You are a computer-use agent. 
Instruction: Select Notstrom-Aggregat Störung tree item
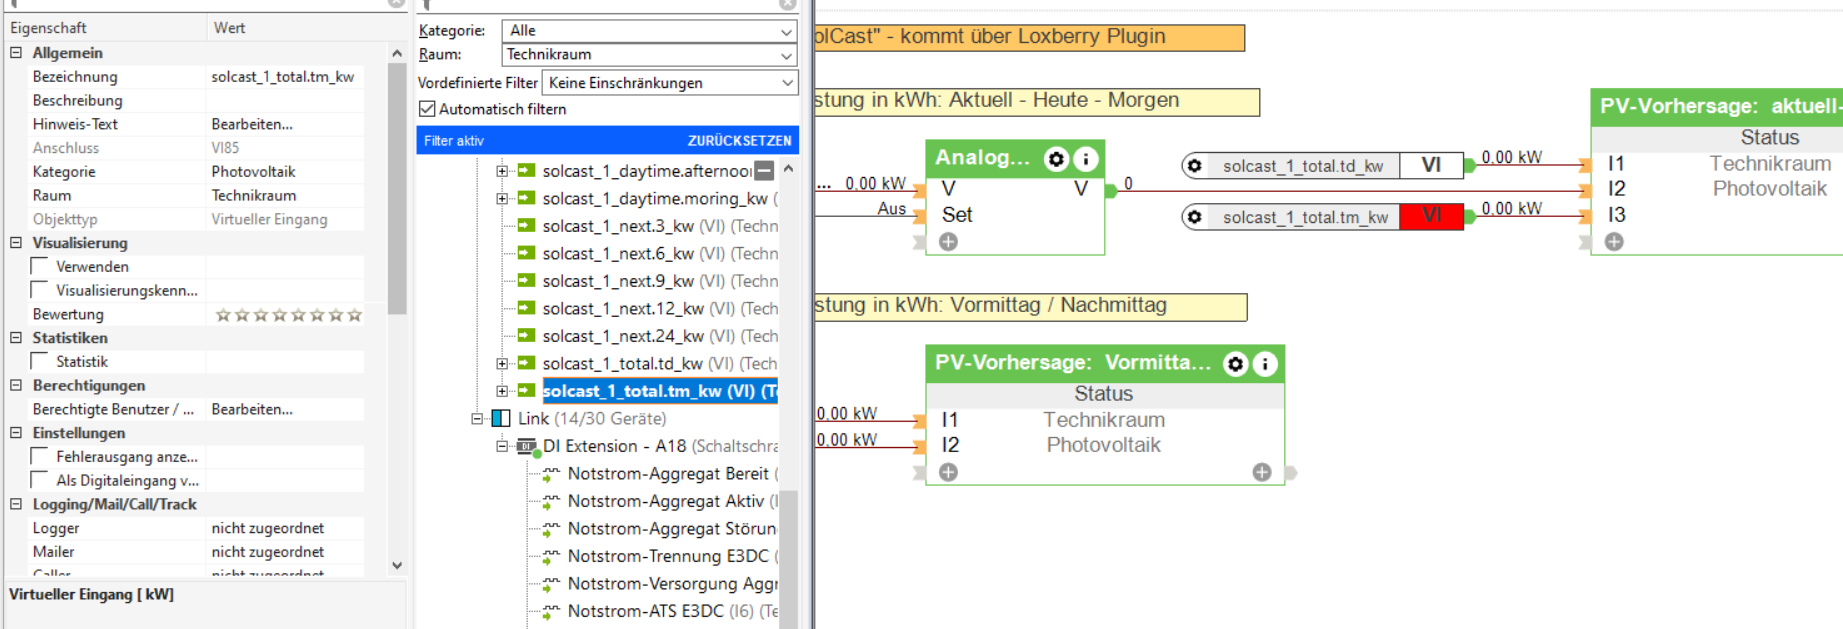[x=671, y=529]
